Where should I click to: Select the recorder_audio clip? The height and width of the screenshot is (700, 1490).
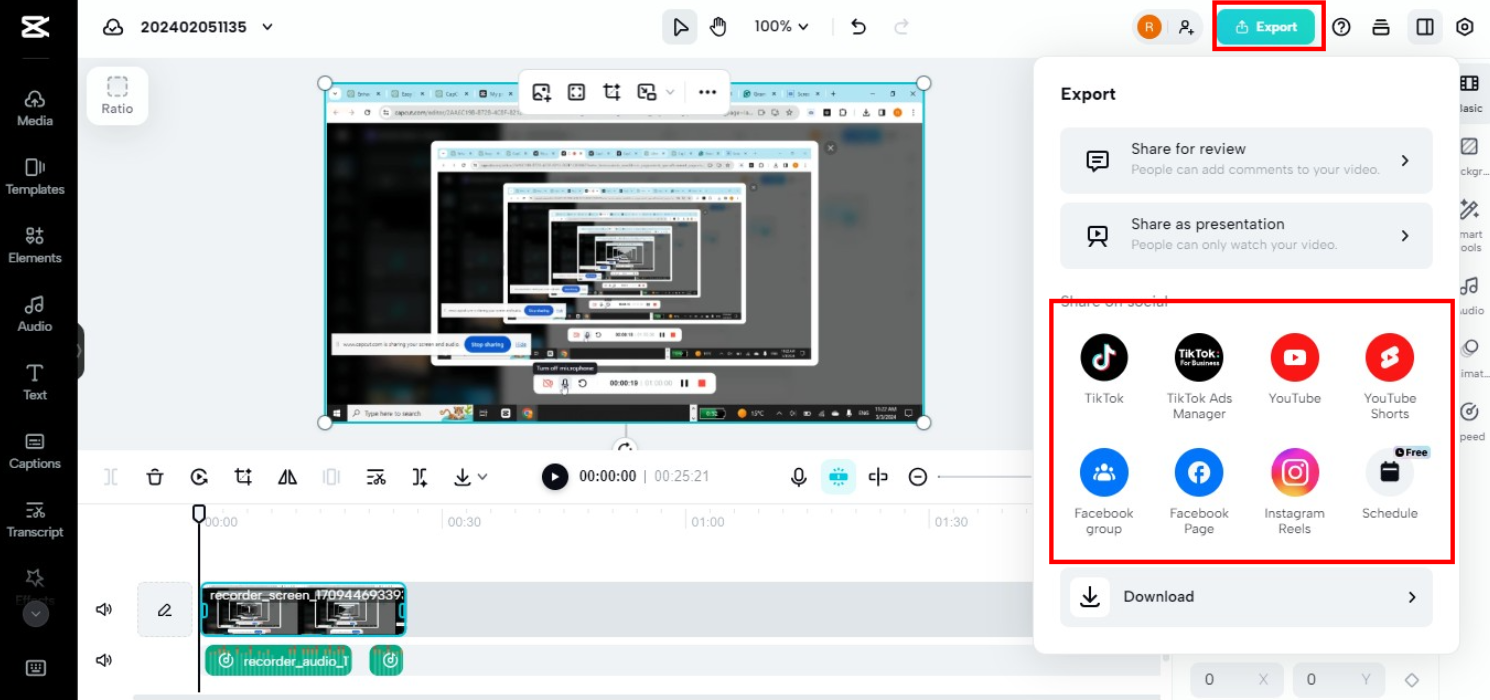(x=279, y=660)
